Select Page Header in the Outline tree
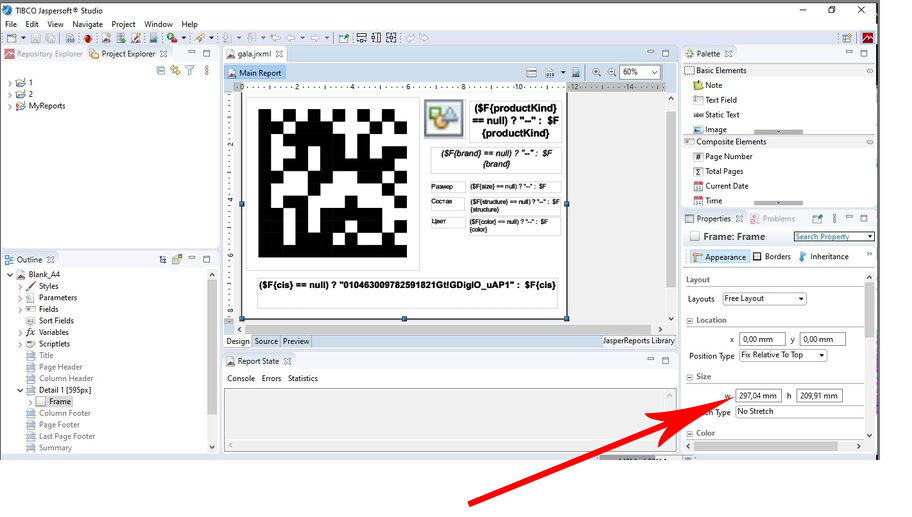Screen dimensions: 912x517 [60, 368]
